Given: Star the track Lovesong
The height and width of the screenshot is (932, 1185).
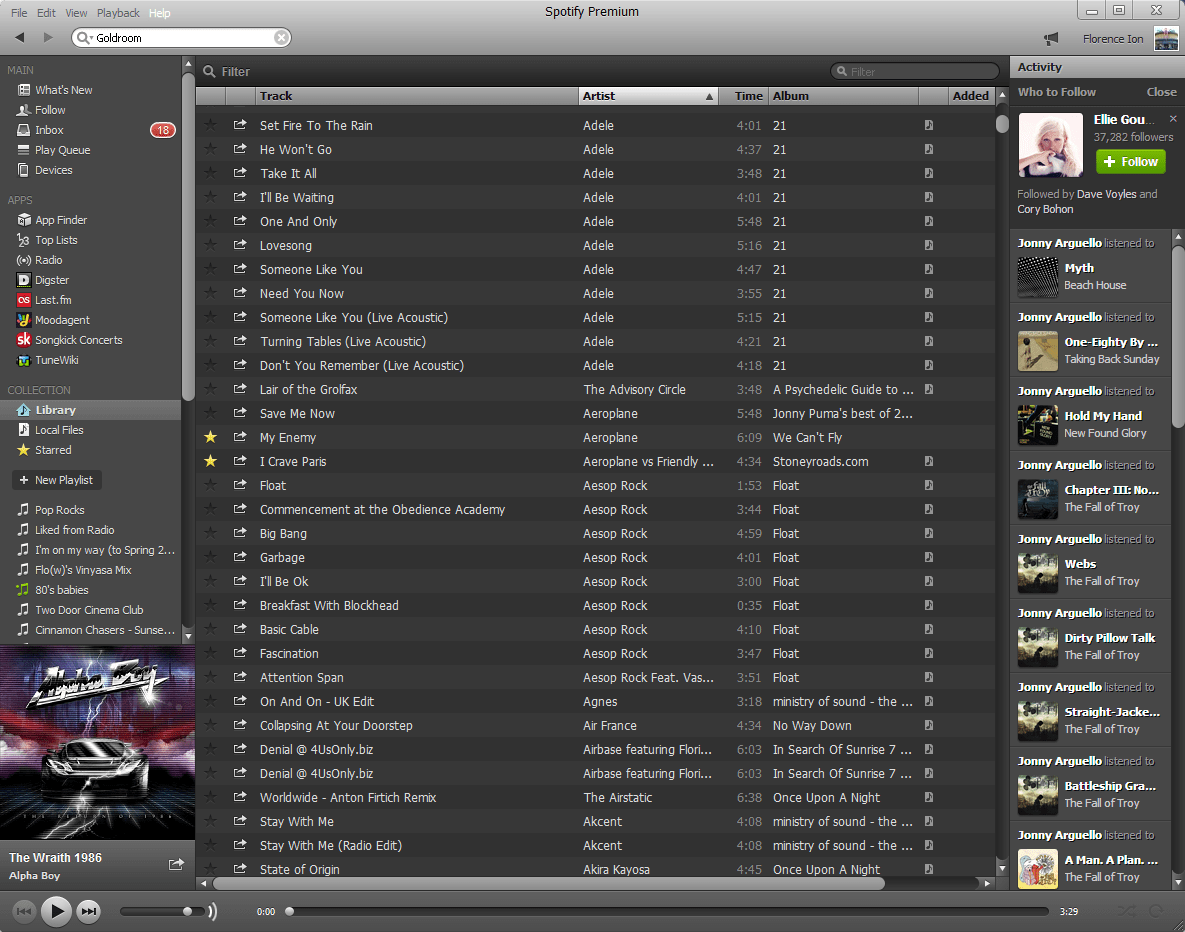Looking at the screenshot, I should tap(210, 245).
